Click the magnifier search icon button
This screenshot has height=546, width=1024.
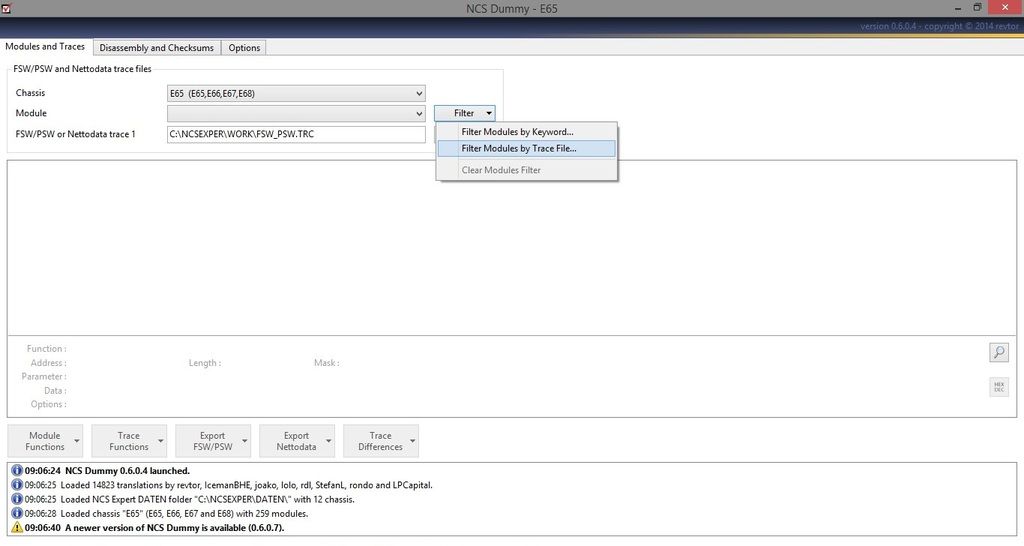tap(999, 353)
